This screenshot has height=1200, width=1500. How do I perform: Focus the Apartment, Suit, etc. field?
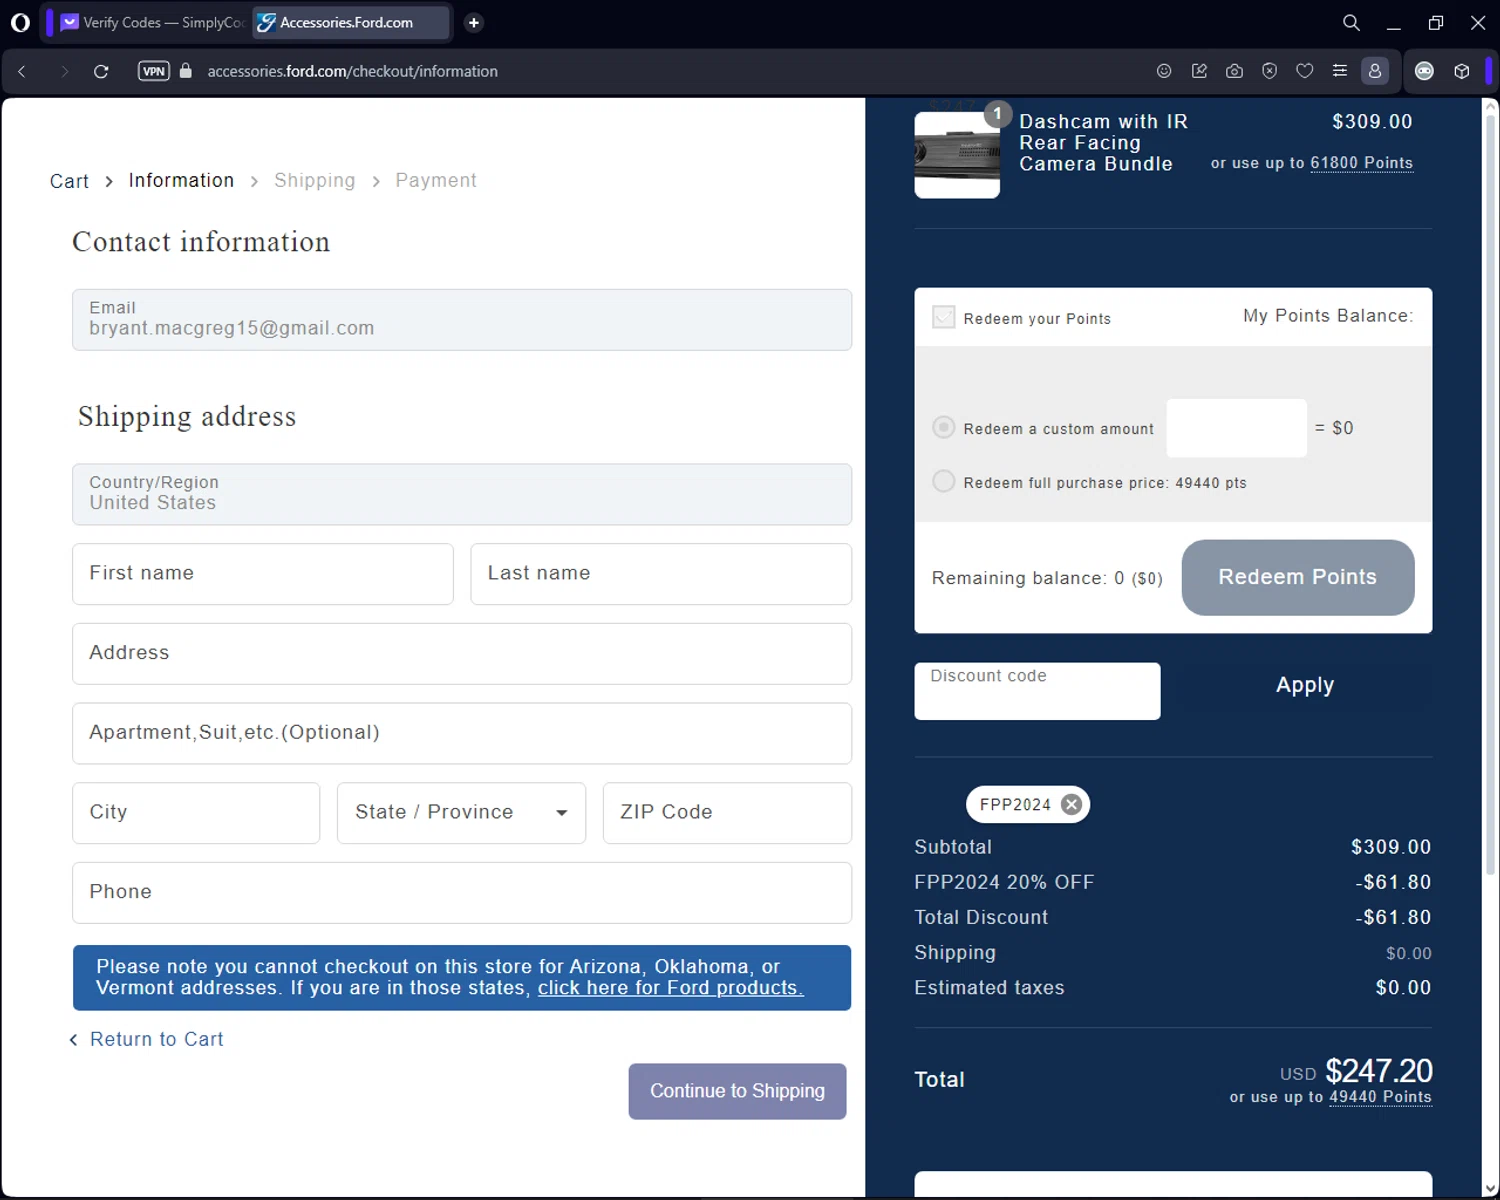[462, 733]
